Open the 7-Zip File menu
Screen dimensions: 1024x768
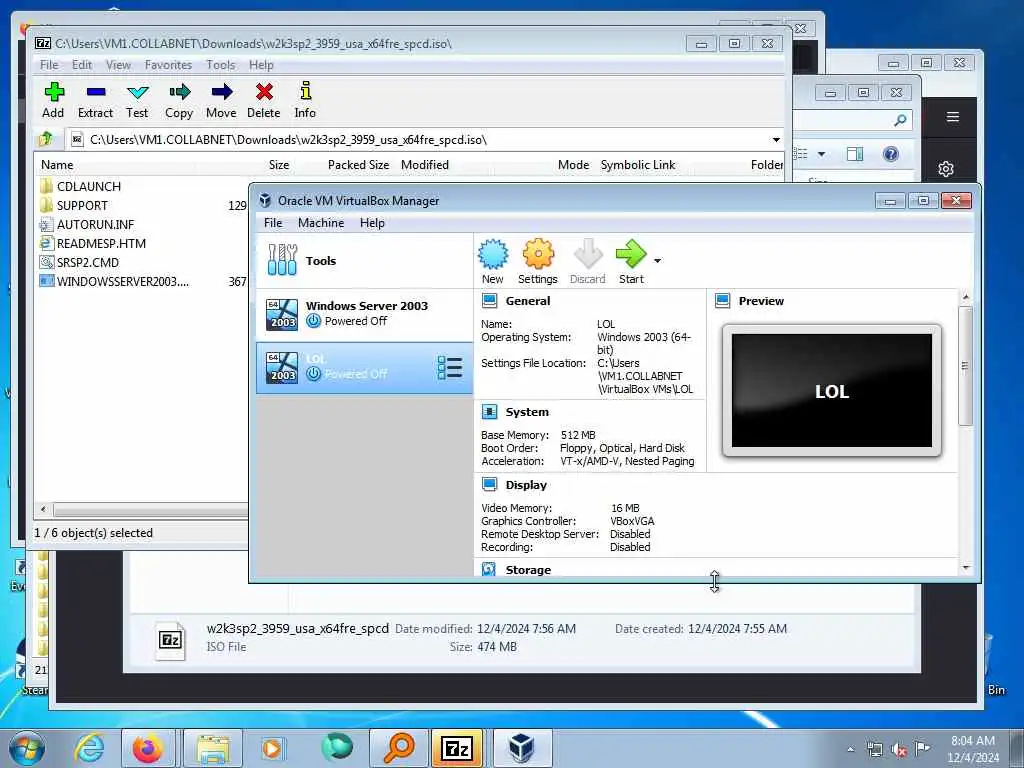pos(49,65)
